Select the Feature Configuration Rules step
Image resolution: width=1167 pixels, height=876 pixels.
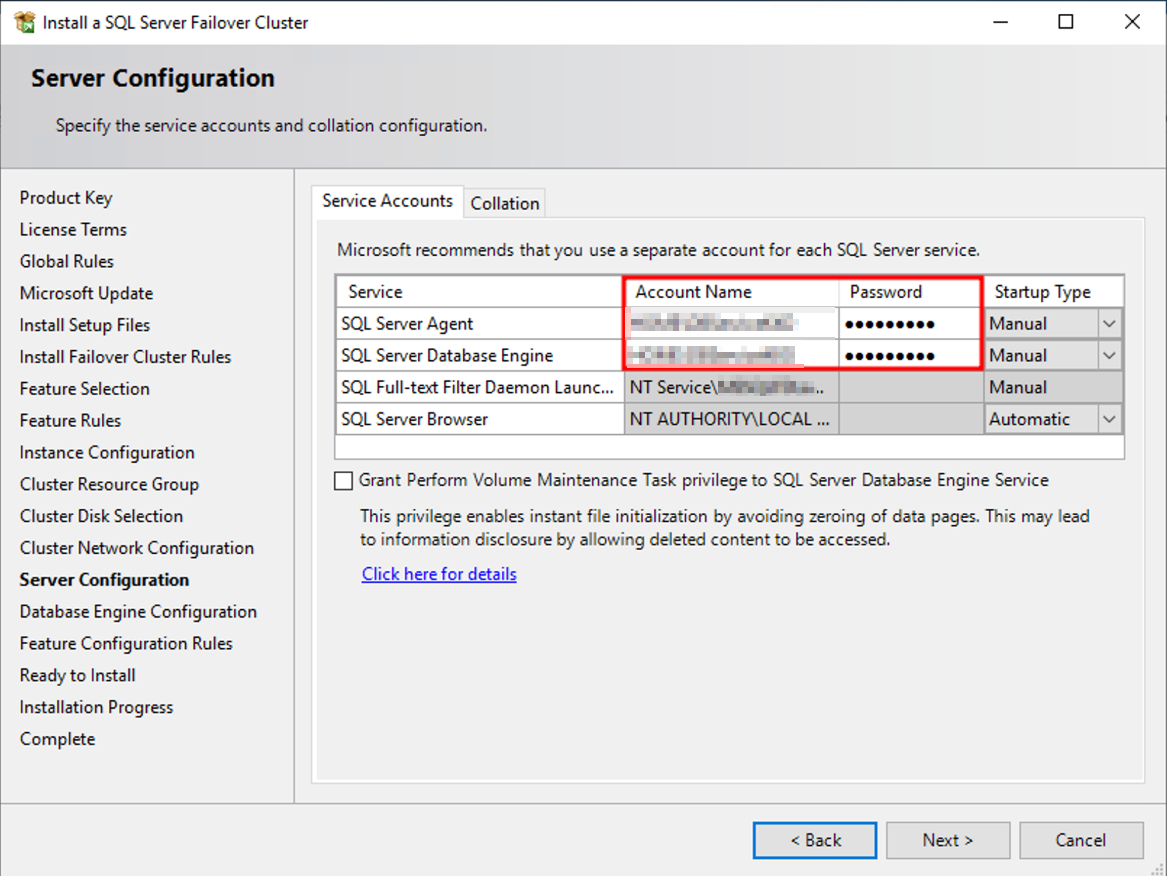(126, 644)
